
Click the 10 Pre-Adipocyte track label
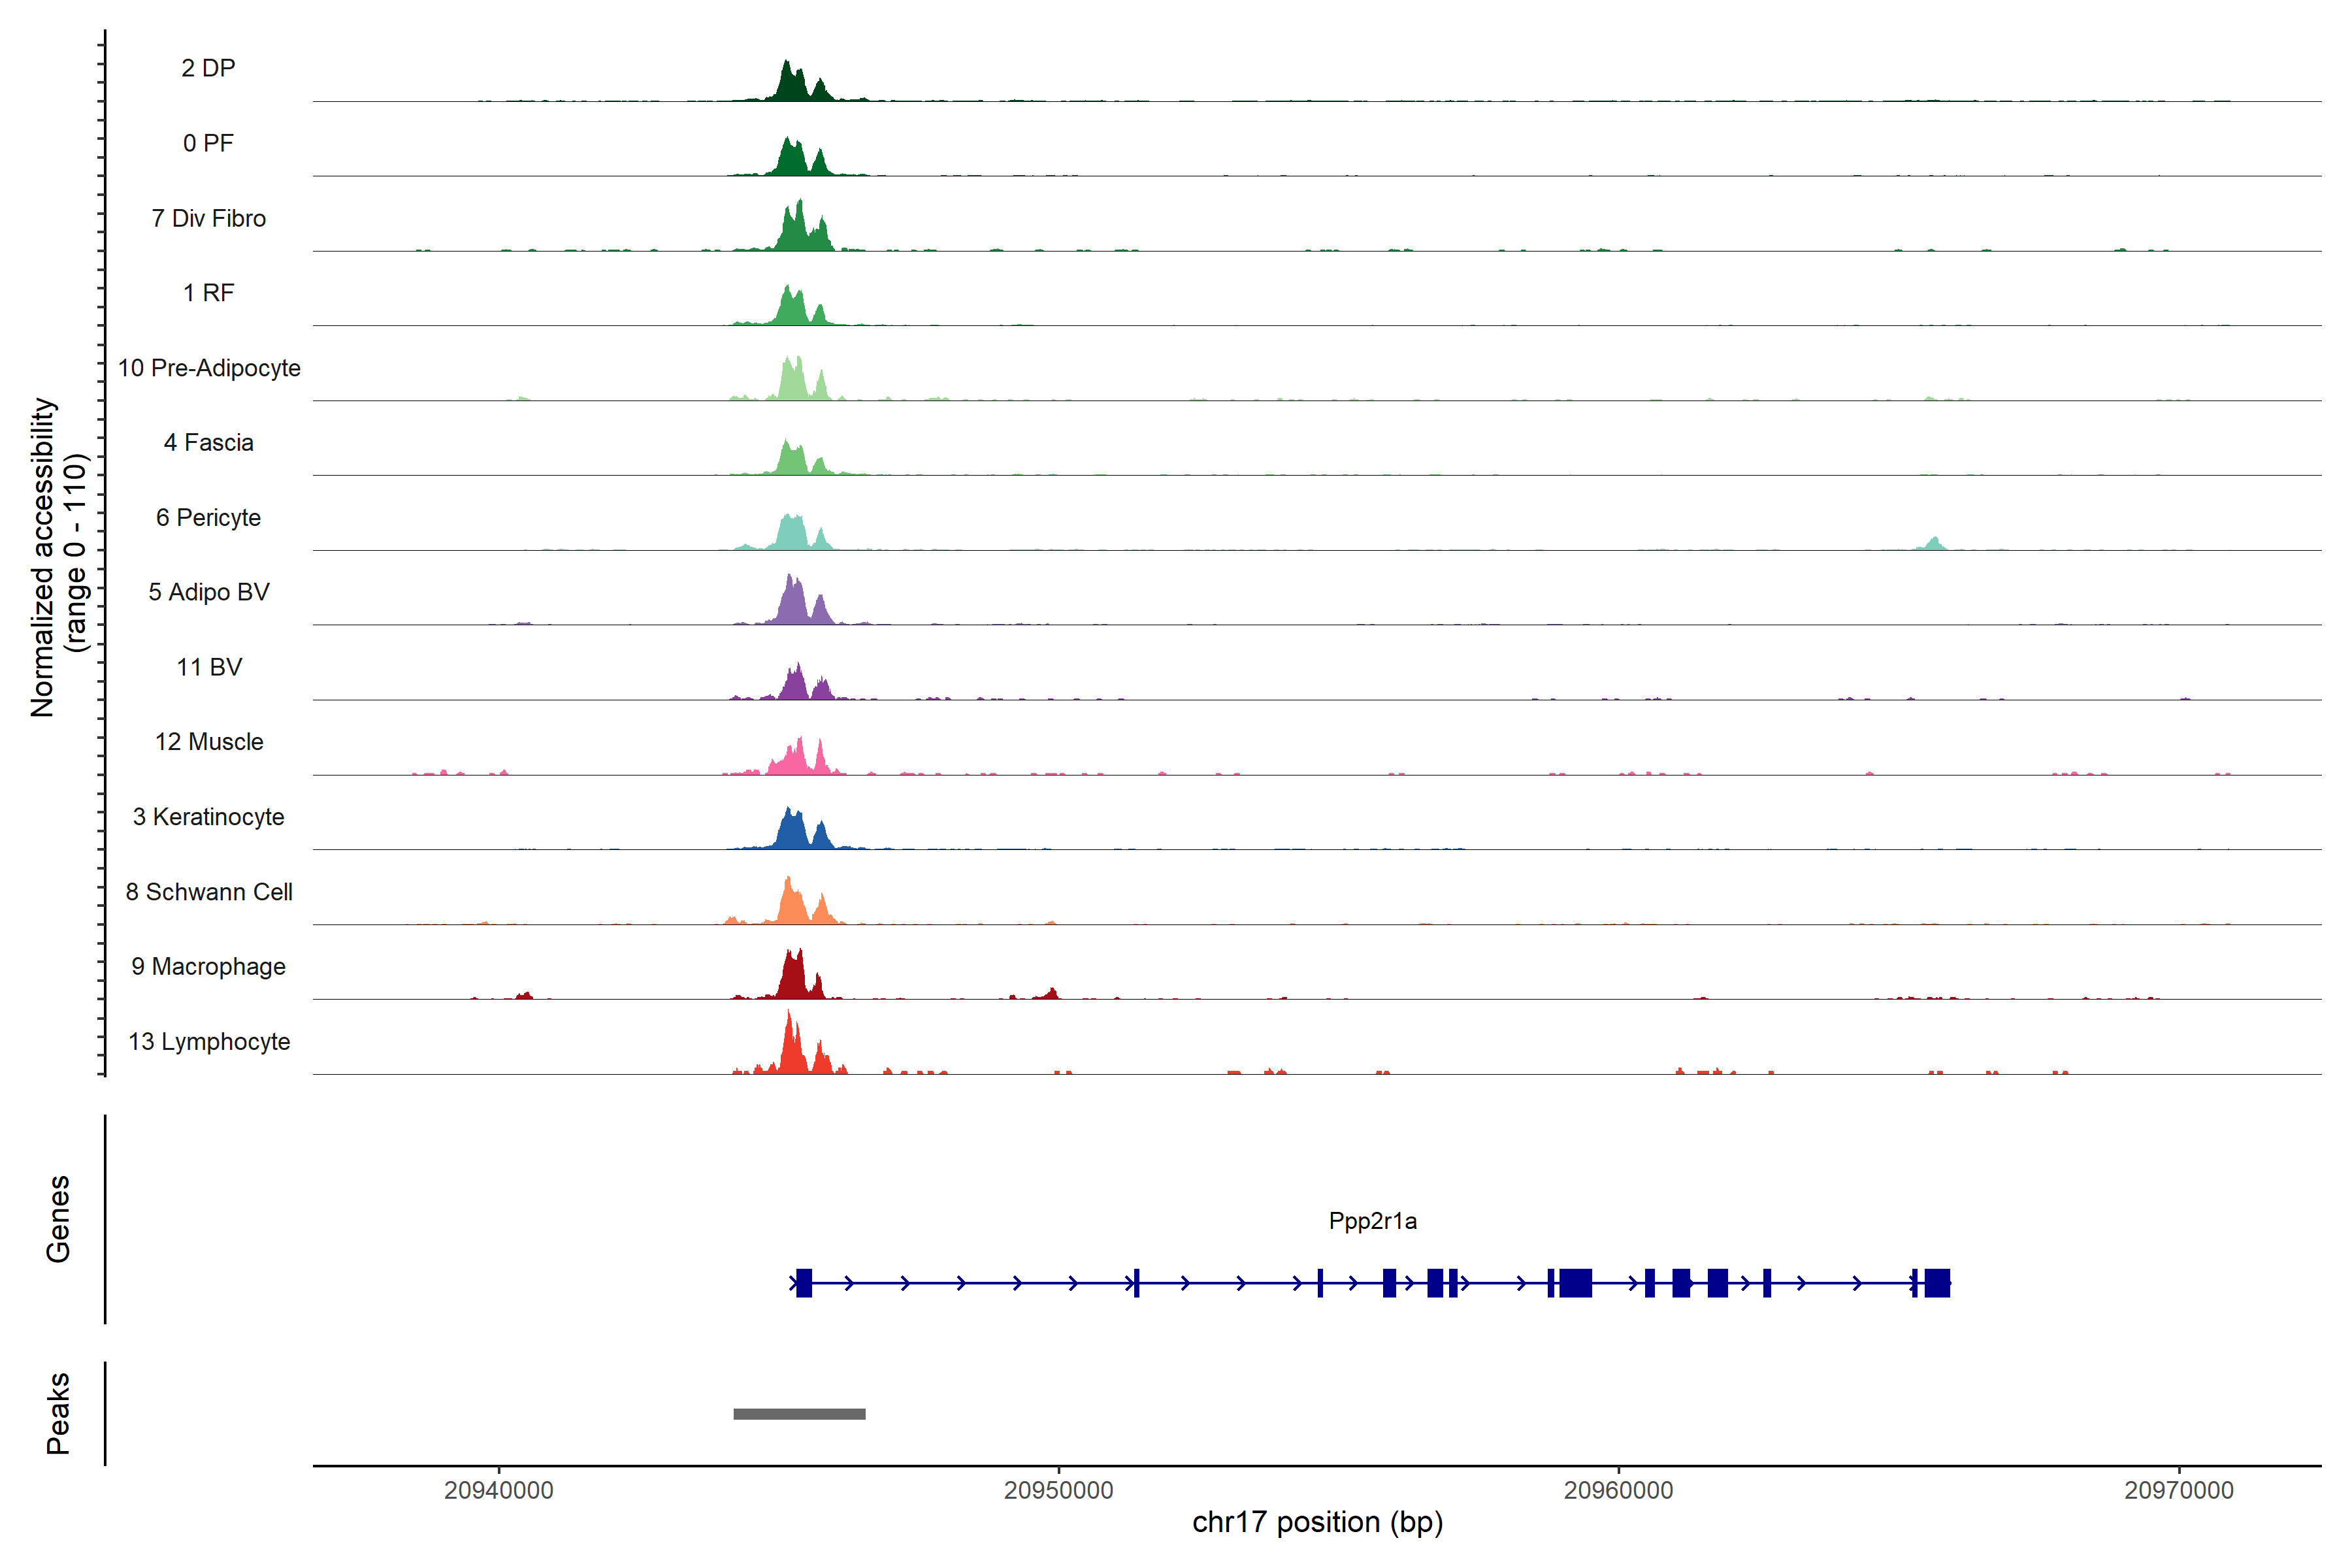coord(209,368)
